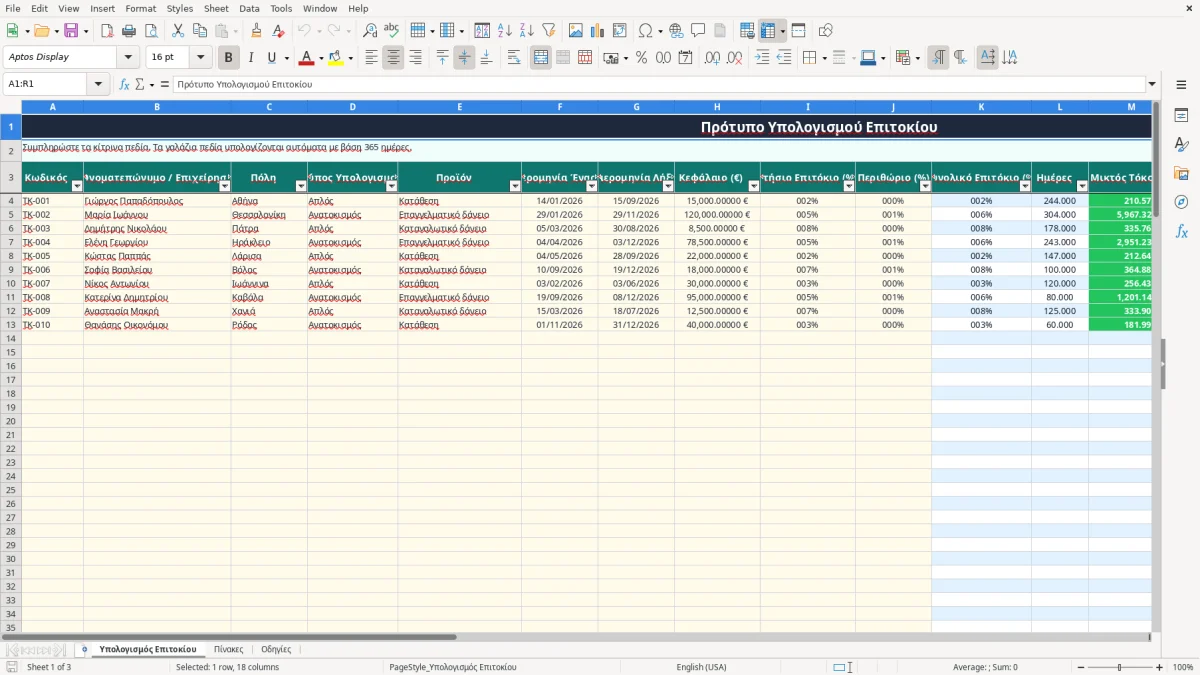Screen dimensions: 1200x675
Task: Open the filter dropdown on the Προϊόν column
Action: pyautogui.click(x=515, y=186)
